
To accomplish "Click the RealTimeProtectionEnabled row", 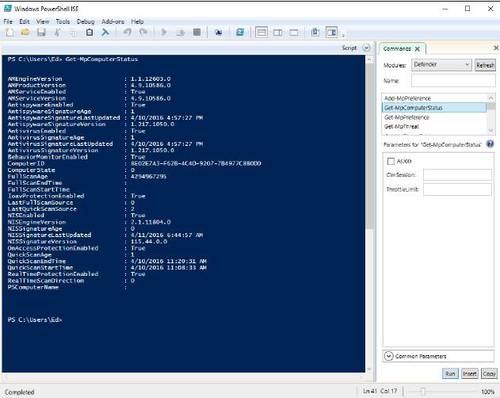I will pyautogui.click(x=76, y=274).
